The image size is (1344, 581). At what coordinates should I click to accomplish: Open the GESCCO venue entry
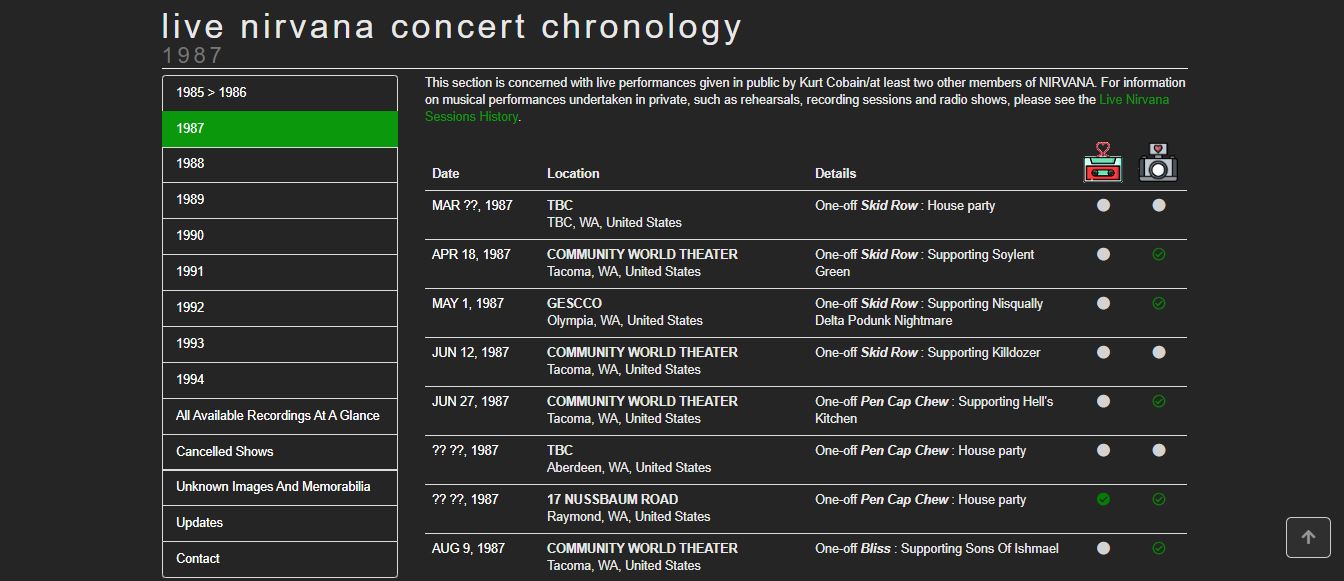pos(574,303)
